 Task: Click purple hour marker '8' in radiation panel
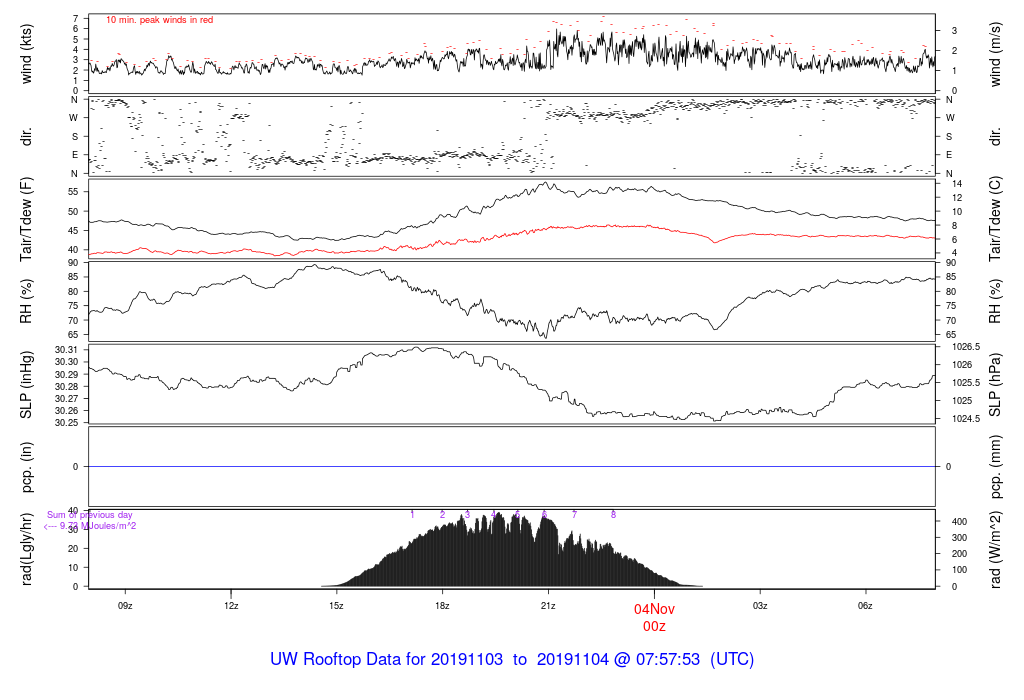point(613,515)
